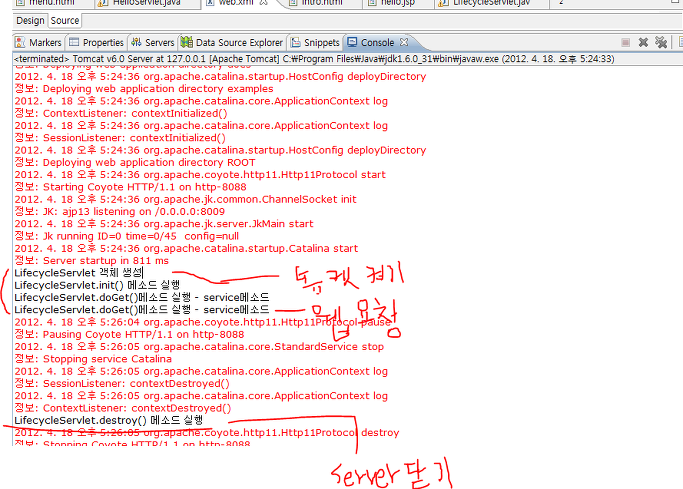This screenshot has height=489, width=683.
Task: Click the 'Server startup in 811 ms' line
Action: (91, 261)
